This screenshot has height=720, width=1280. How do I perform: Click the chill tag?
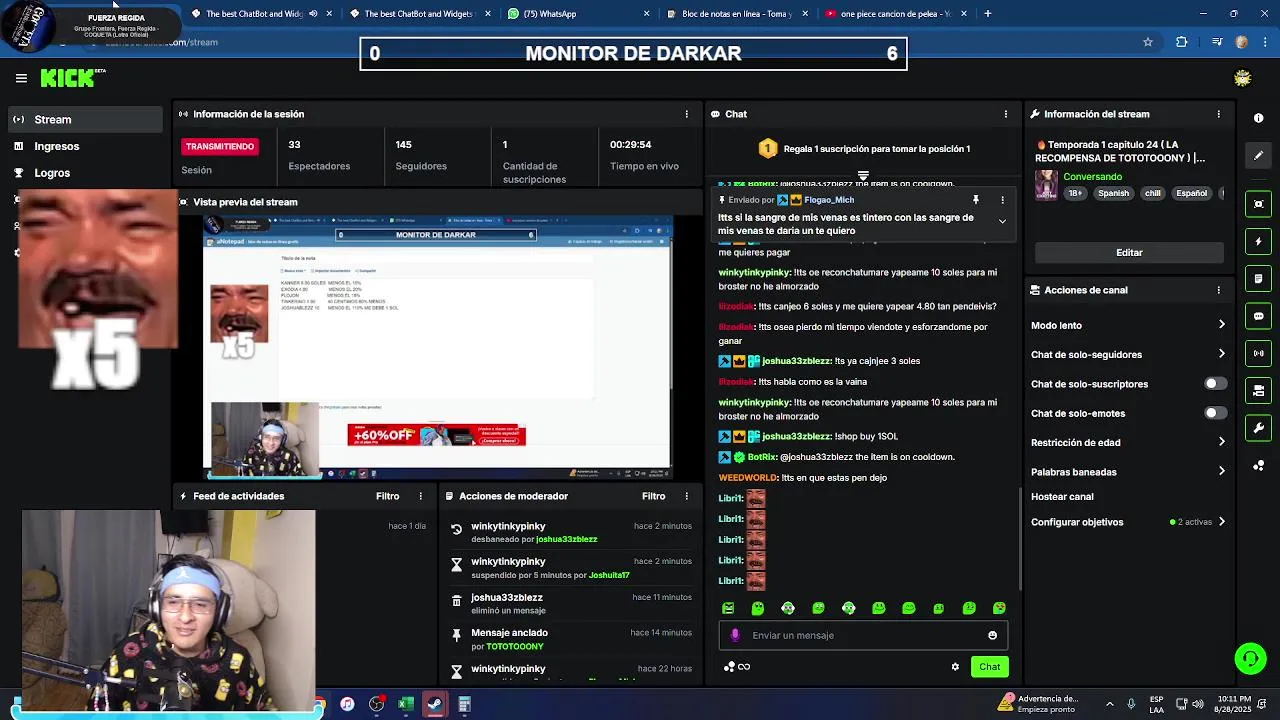[1153, 194]
